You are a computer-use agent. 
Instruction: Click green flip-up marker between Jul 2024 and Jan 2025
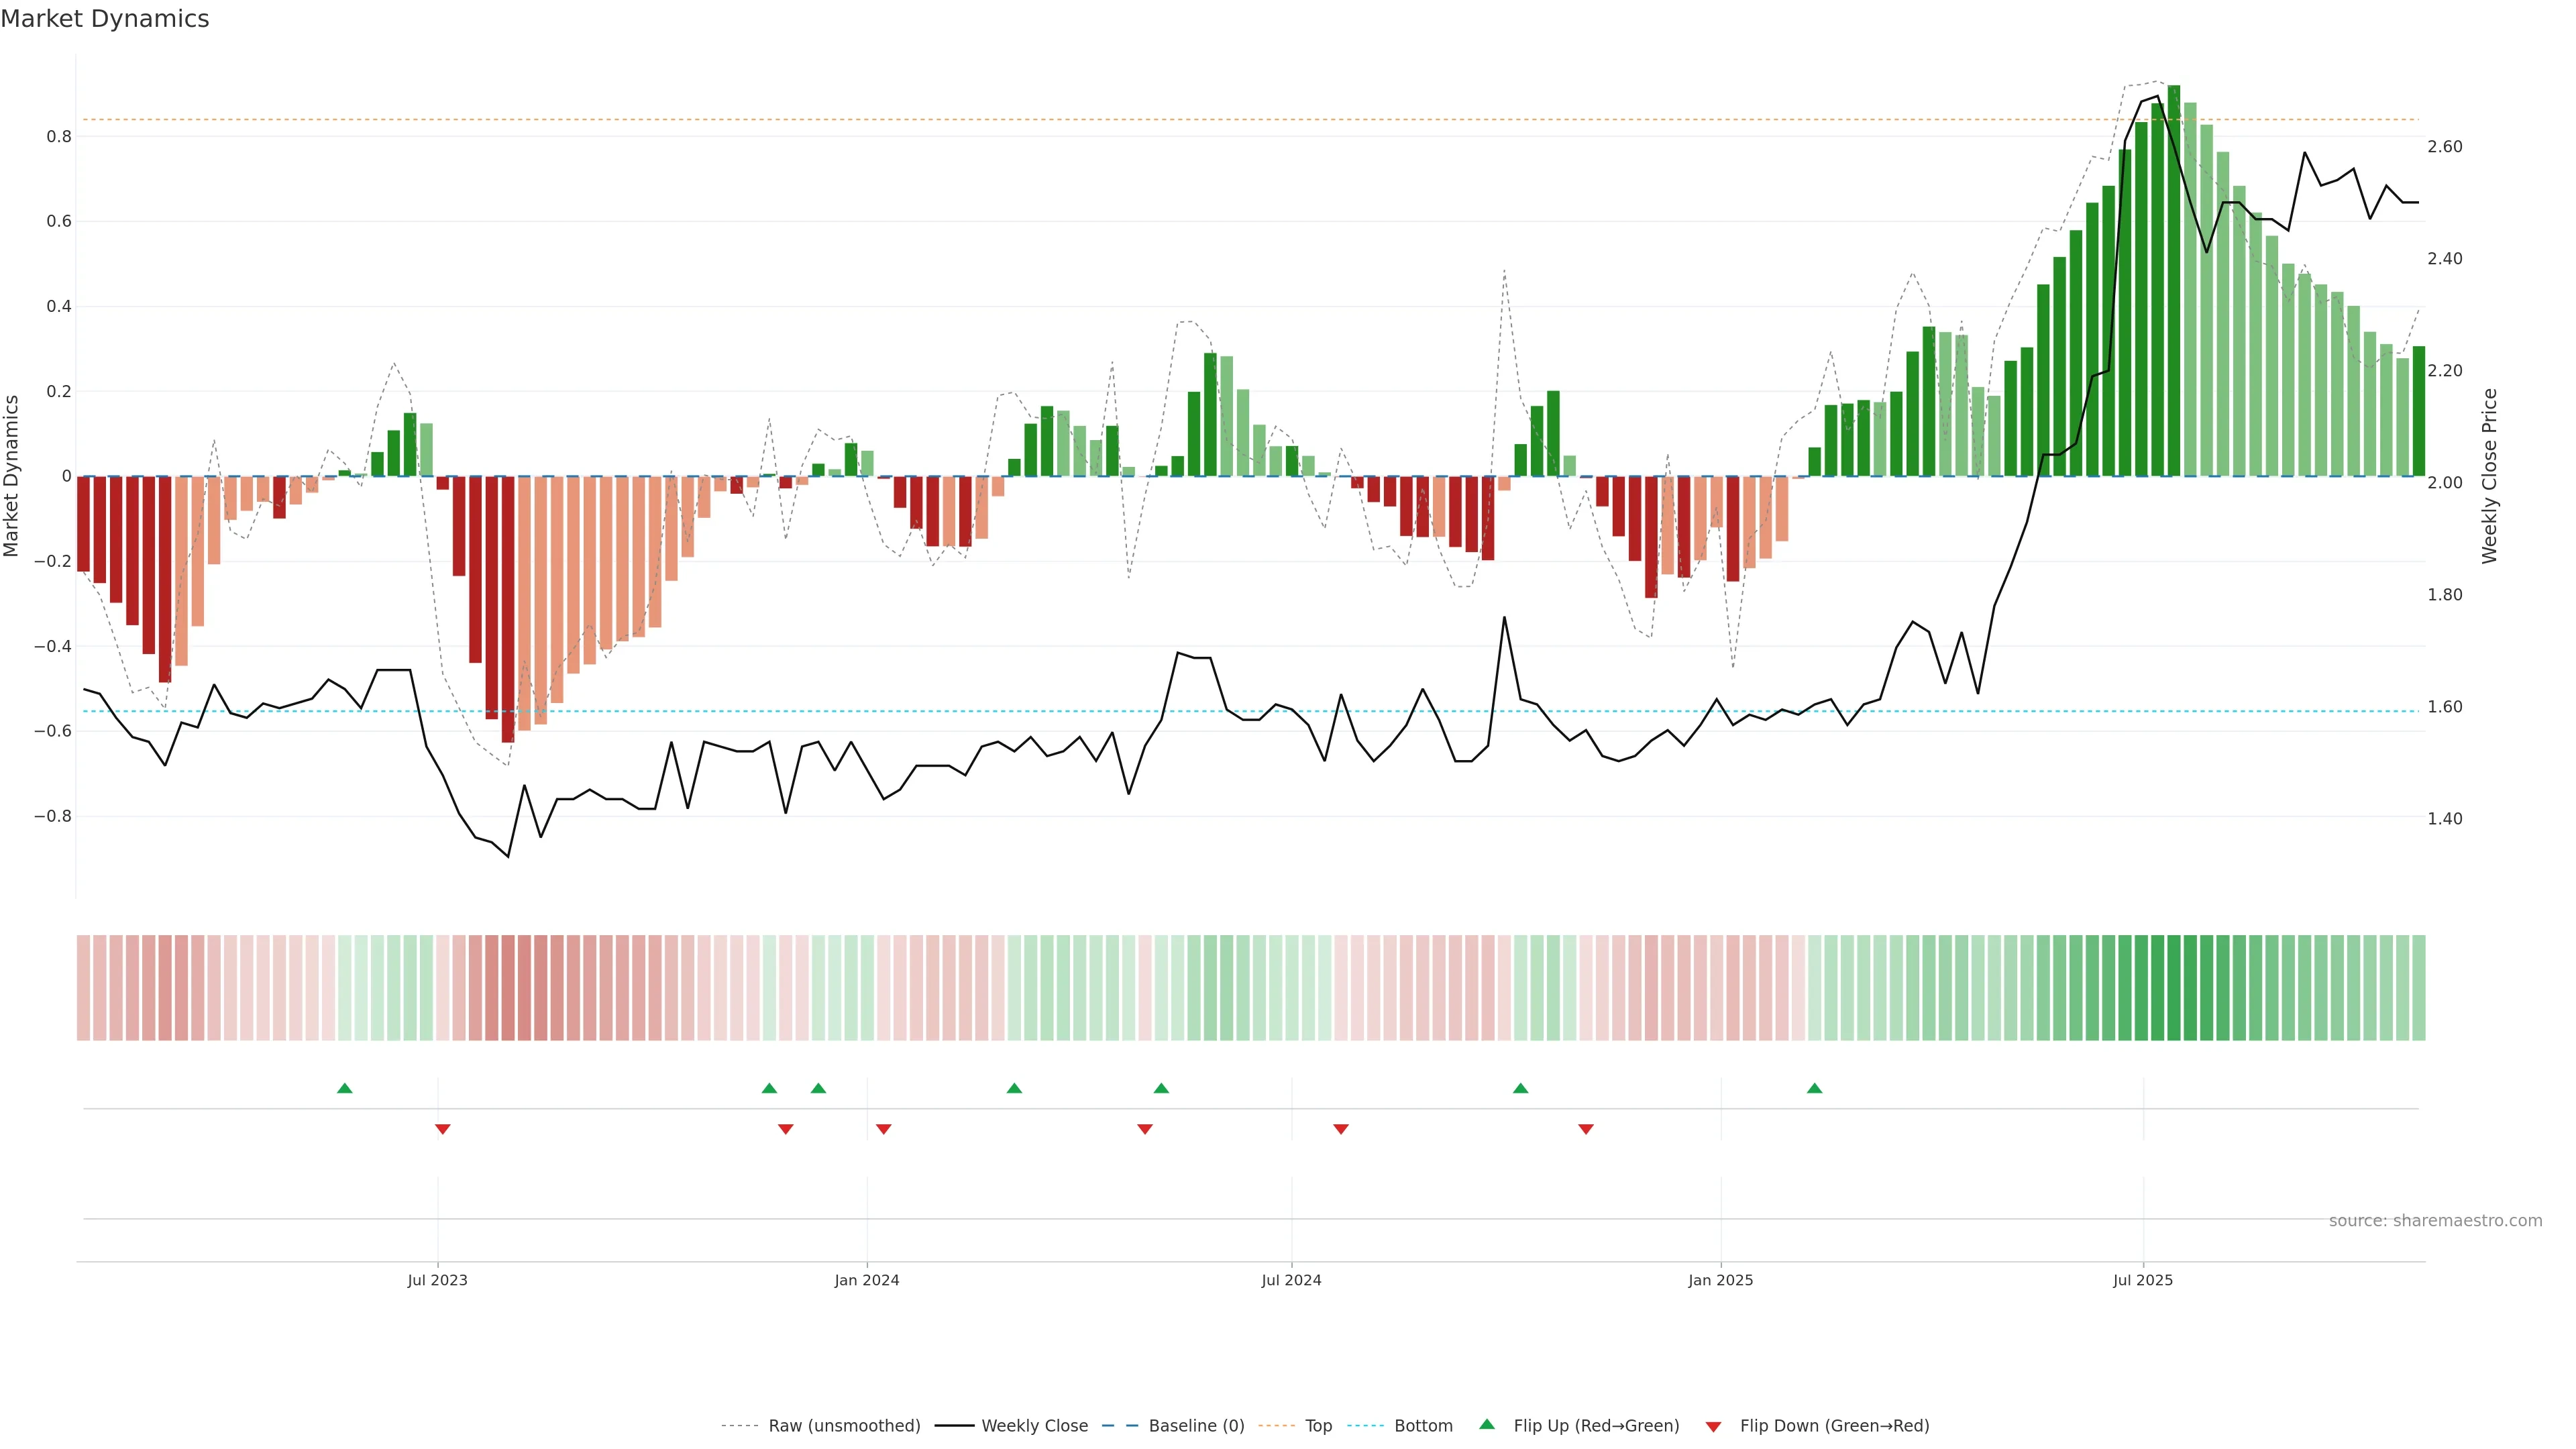[x=1520, y=1088]
